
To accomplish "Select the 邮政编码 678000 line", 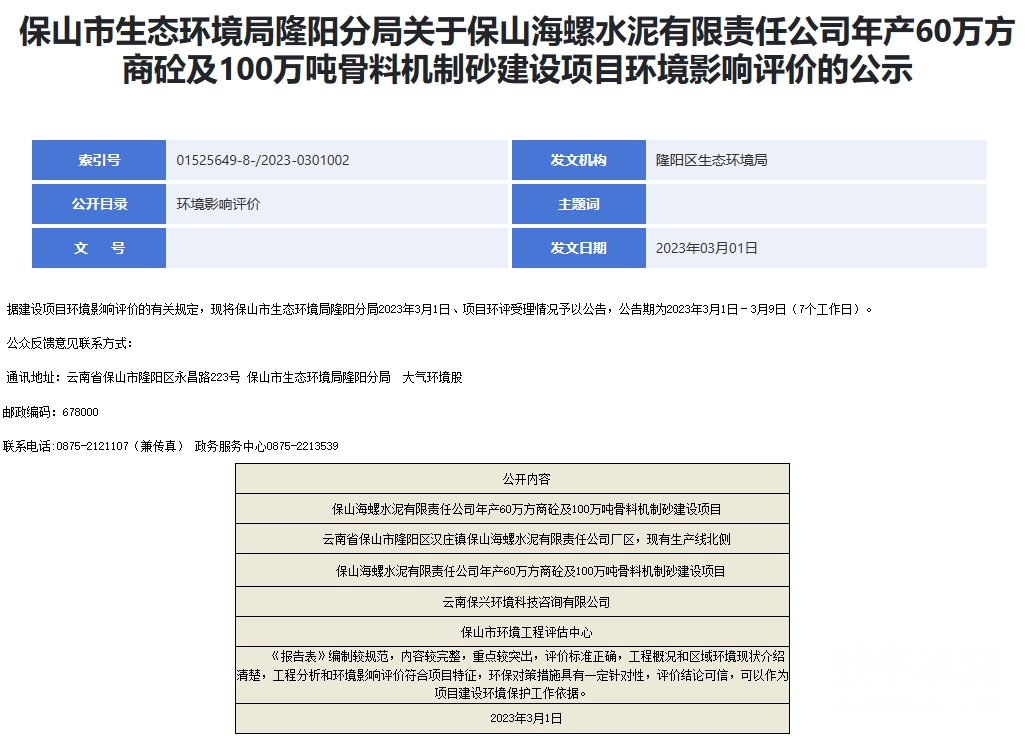I will point(52,412).
